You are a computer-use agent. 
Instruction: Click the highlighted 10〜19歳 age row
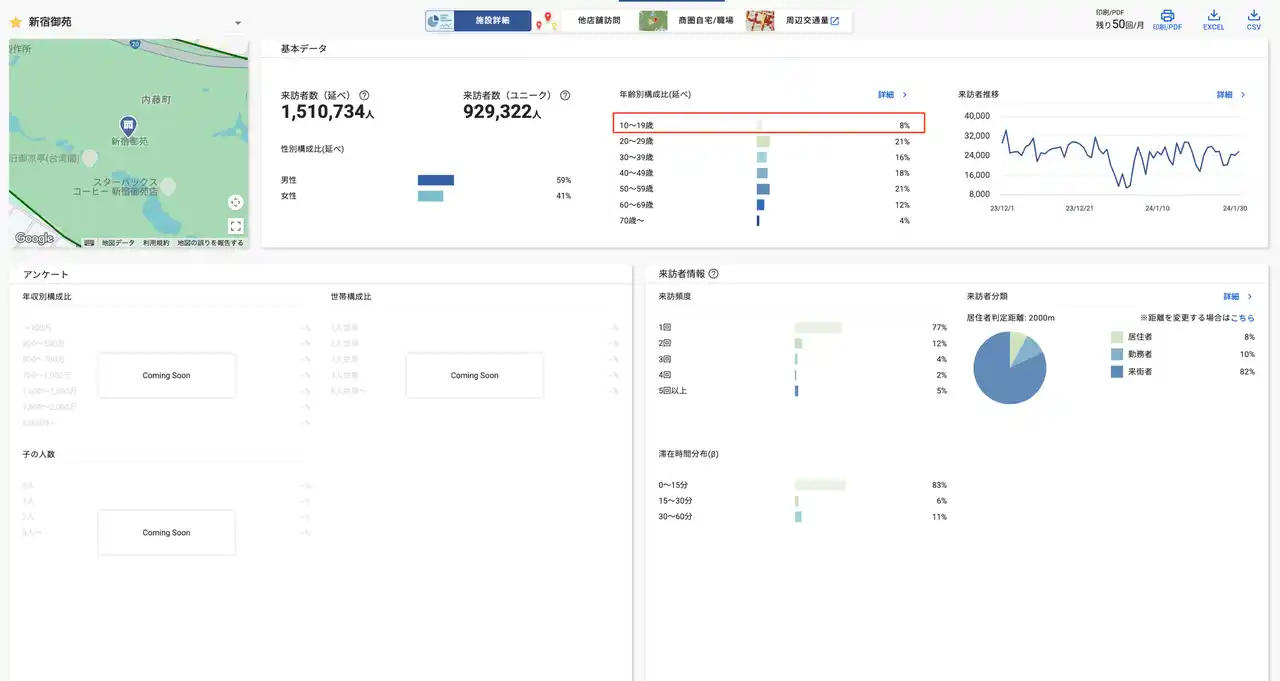[x=768, y=123]
